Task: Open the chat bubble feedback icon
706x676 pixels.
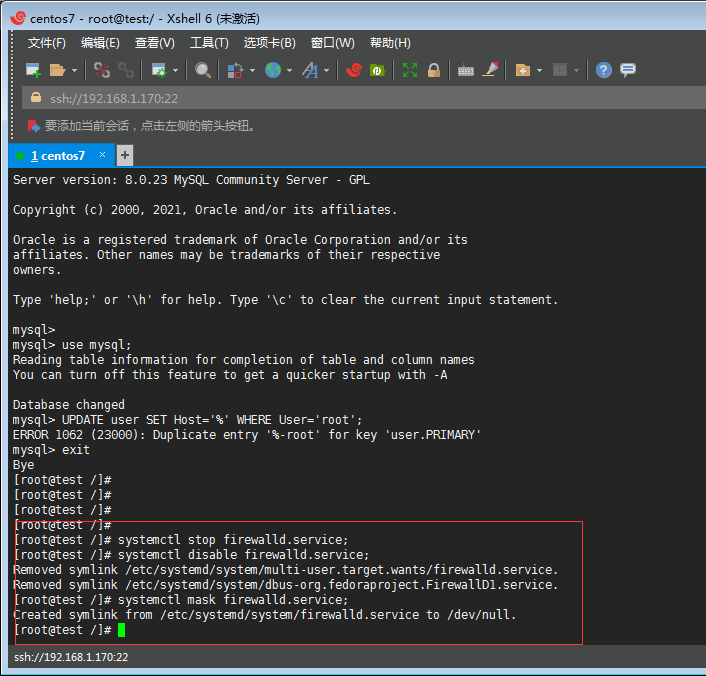Action: 628,70
